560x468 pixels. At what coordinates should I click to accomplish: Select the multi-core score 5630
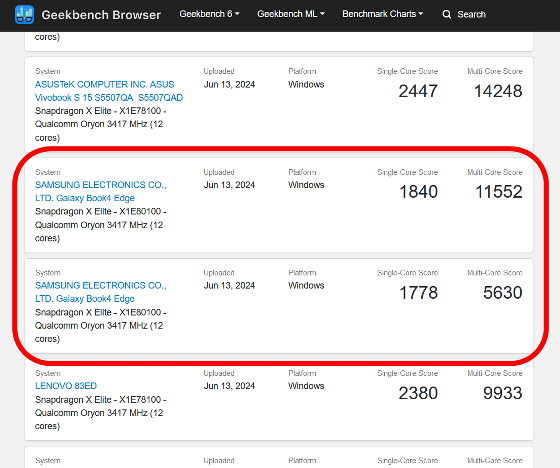click(x=502, y=293)
